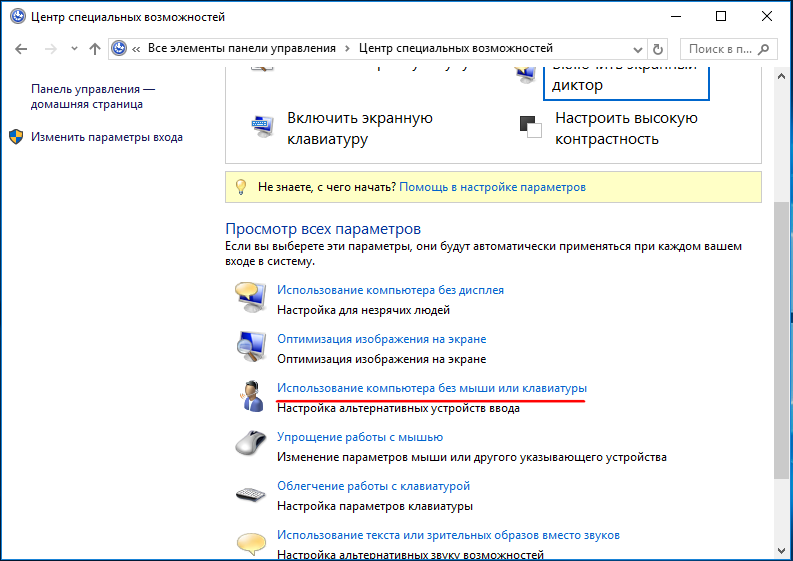The height and width of the screenshot is (561, 793).
Task: Click the headset person icon
Action: pyautogui.click(x=252, y=396)
